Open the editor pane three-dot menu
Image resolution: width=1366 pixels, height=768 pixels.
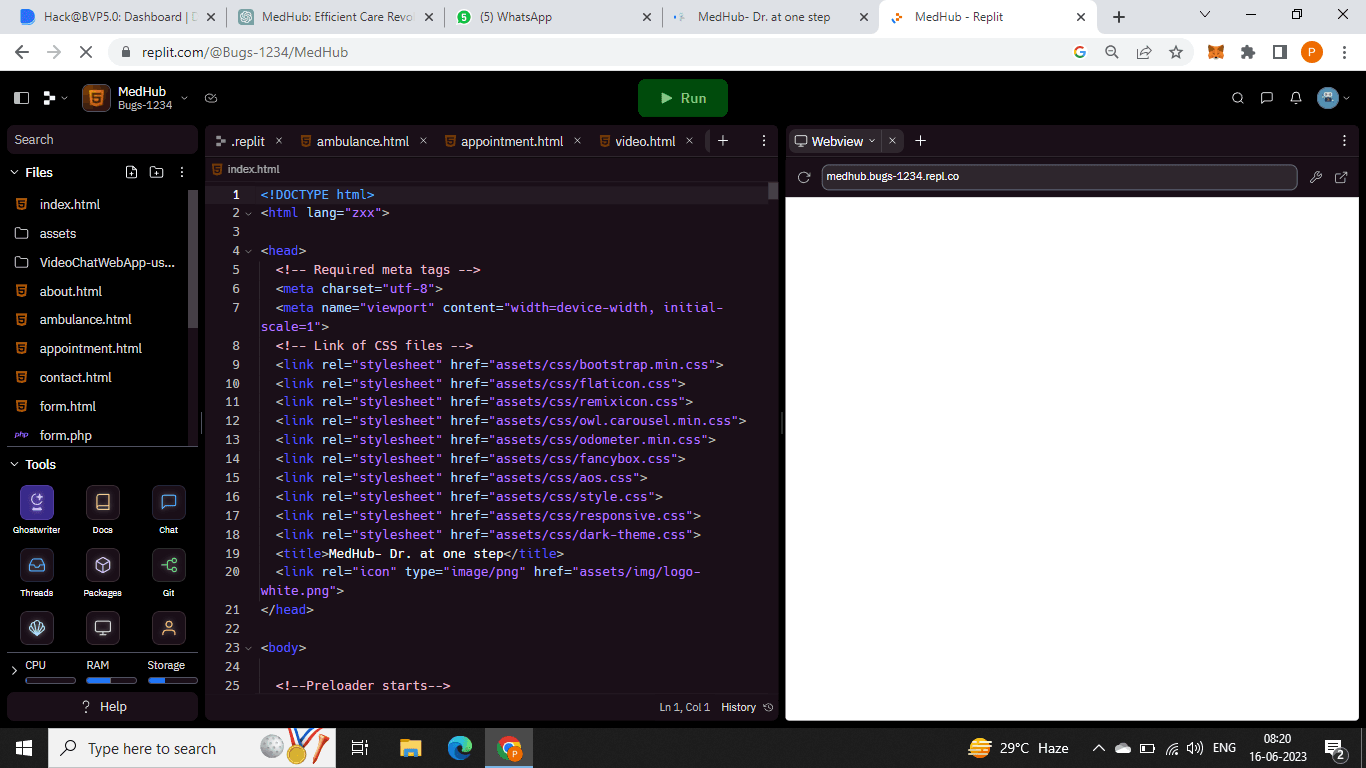click(x=764, y=141)
